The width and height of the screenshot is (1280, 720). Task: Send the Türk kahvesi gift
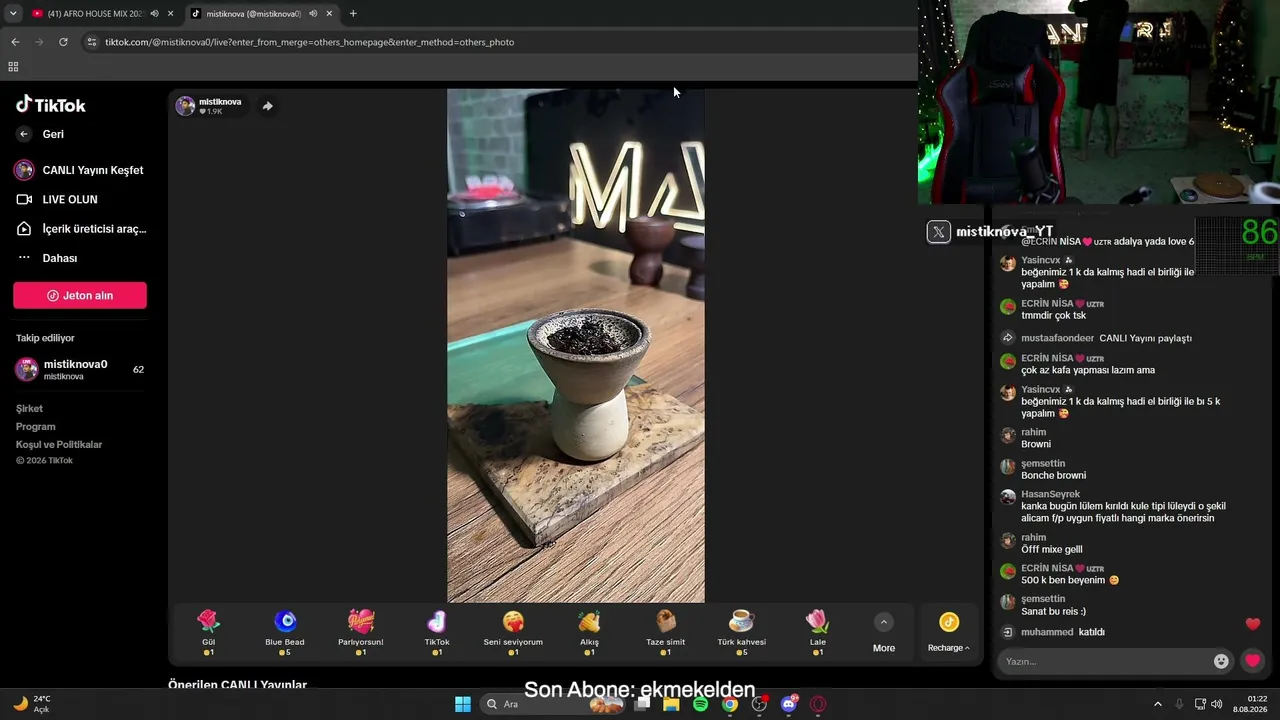point(741,632)
